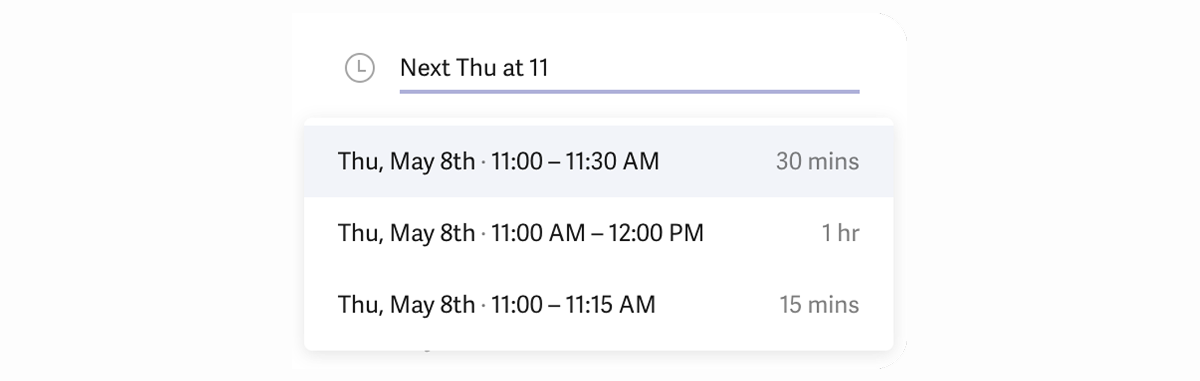Click the "30 mins" duration label

(x=817, y=161)
